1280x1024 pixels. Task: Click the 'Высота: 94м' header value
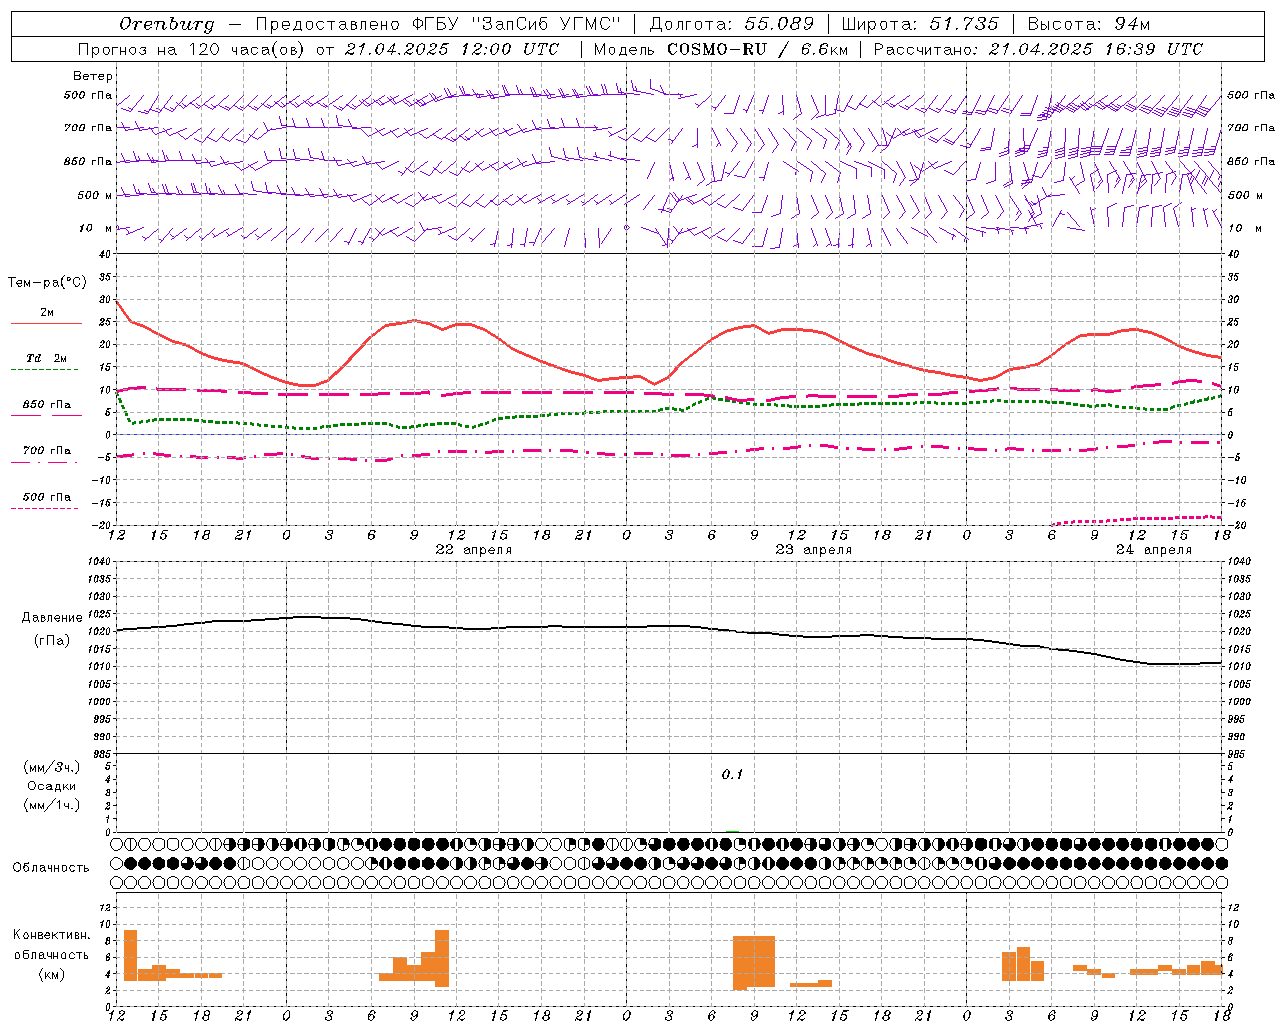pyautogui.click(x=1089, y=24)
